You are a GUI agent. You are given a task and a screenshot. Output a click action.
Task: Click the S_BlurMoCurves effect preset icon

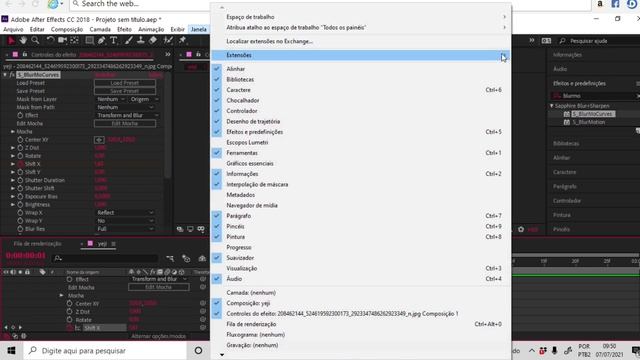[x=567, y=114]
